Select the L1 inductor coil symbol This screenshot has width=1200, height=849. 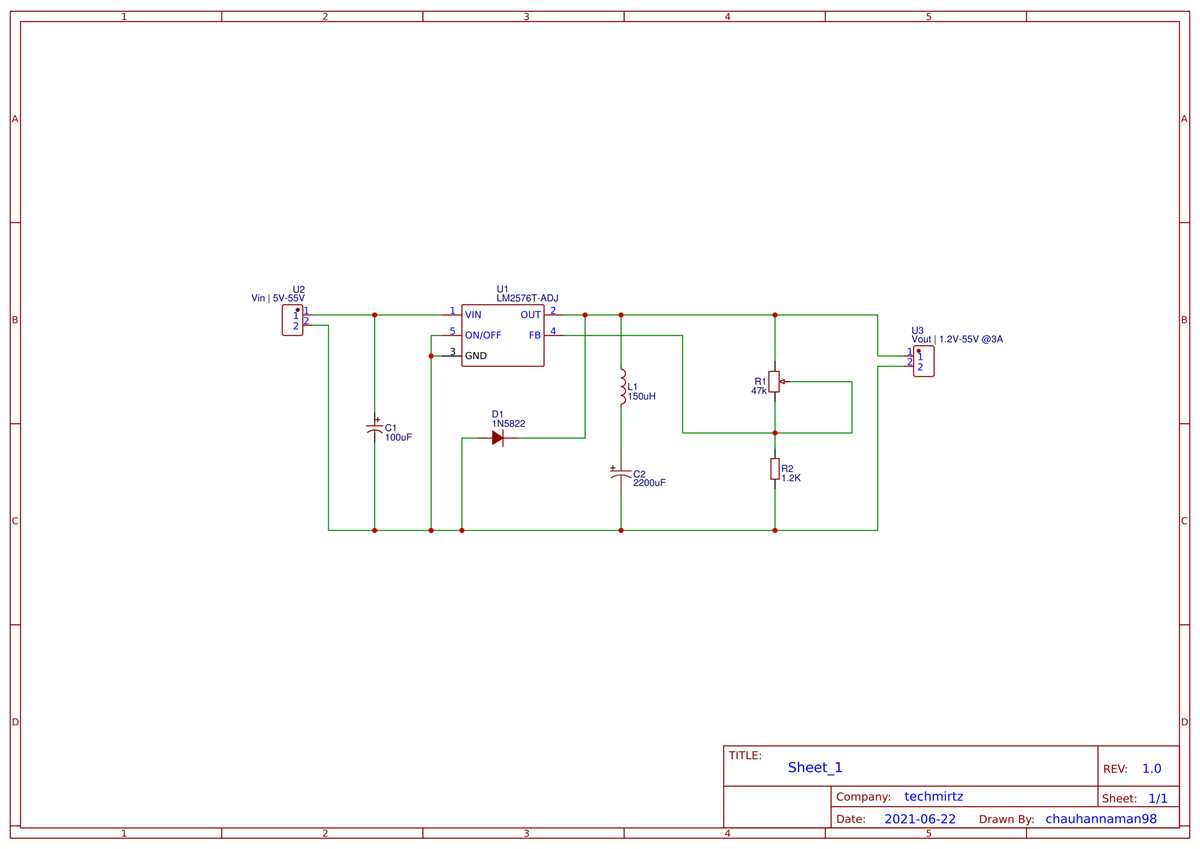[621, 386]
